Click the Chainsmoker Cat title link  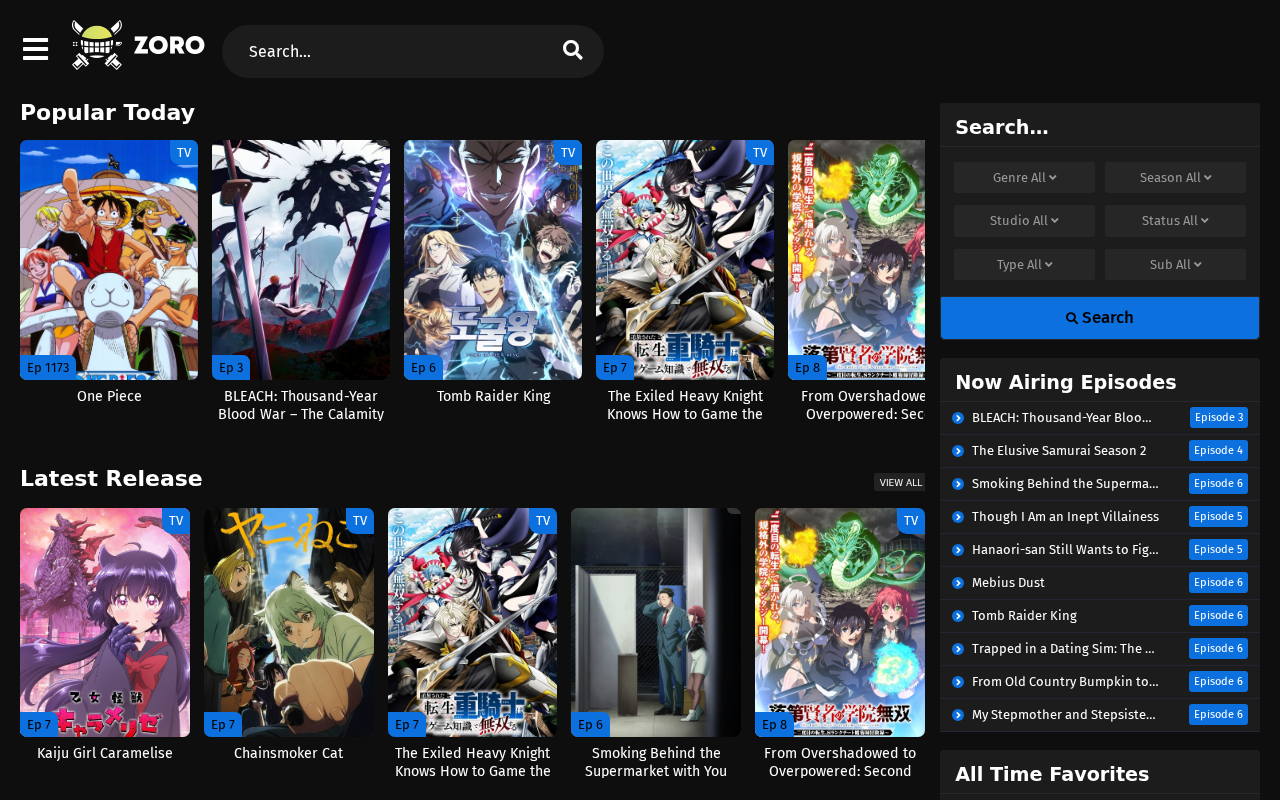(x=289, y=754)
